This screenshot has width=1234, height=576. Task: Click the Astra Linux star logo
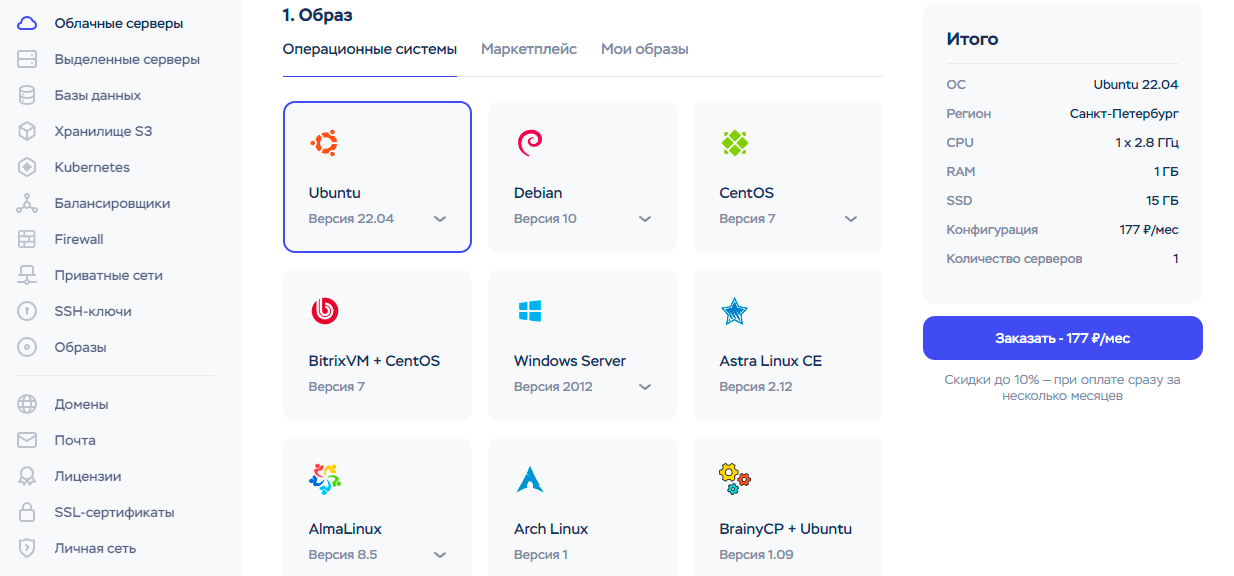tap(735, 311)
